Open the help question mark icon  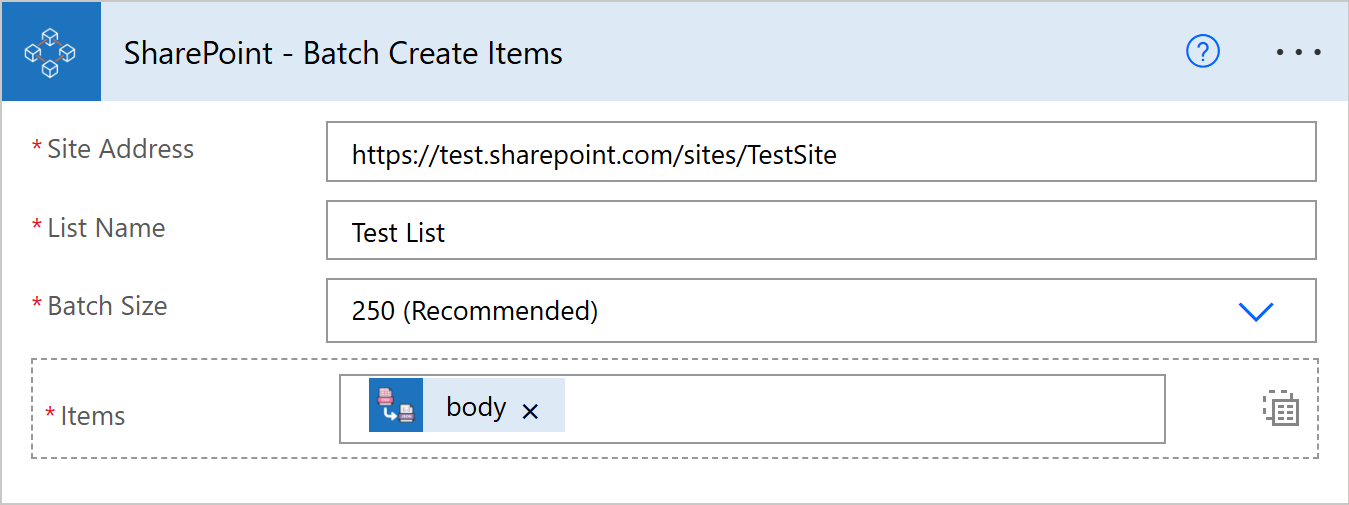[x=1202, y=52]
